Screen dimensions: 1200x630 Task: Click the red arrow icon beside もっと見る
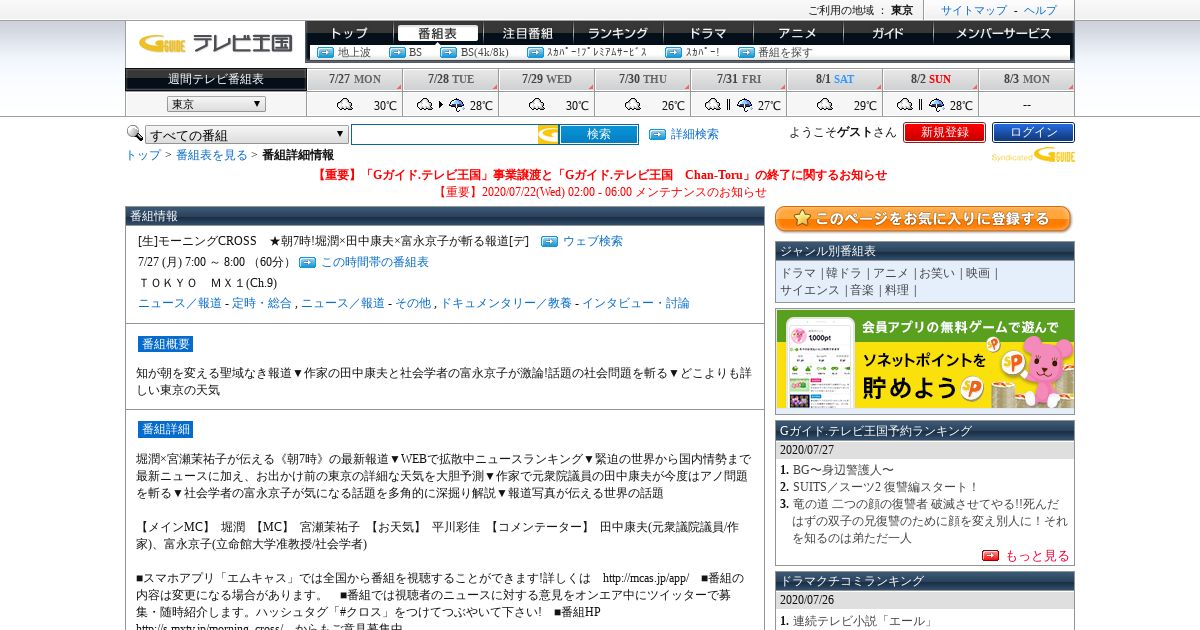click(990, 556)
